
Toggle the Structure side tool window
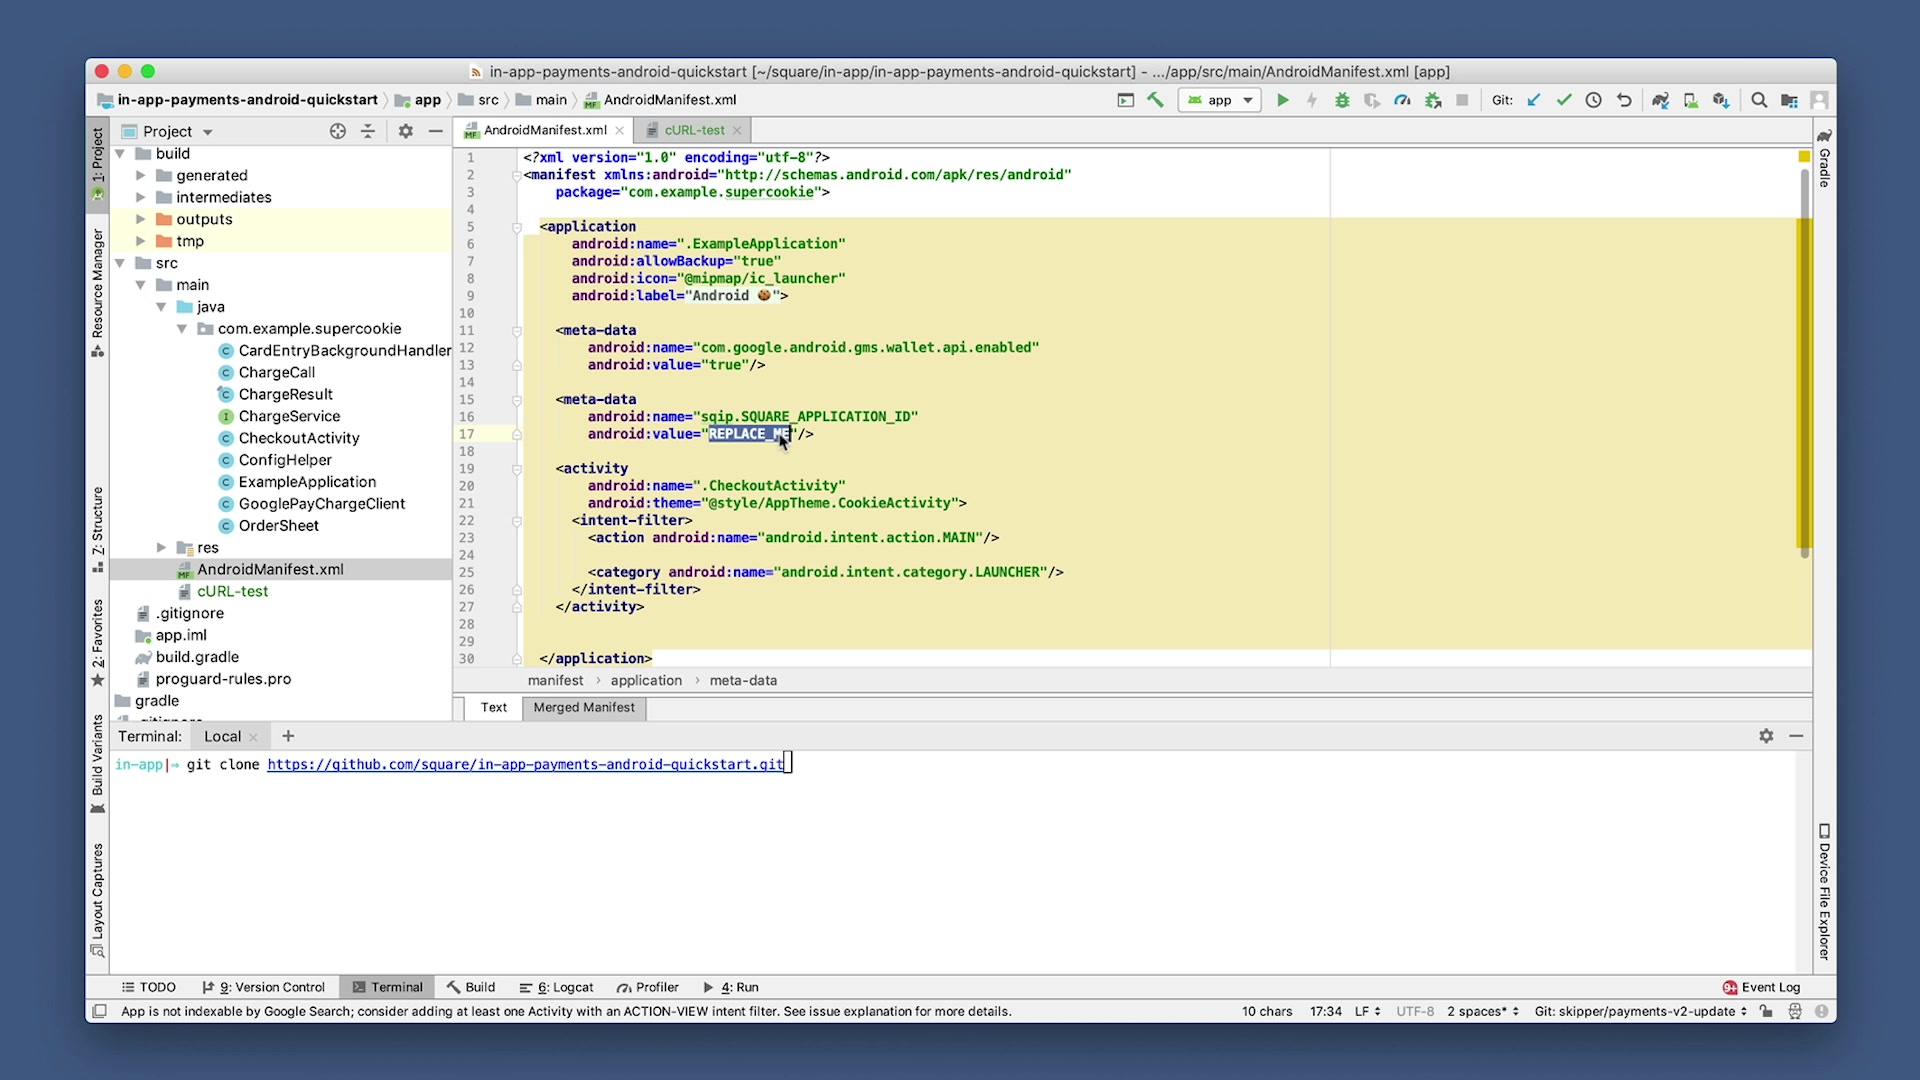[97, 528]
